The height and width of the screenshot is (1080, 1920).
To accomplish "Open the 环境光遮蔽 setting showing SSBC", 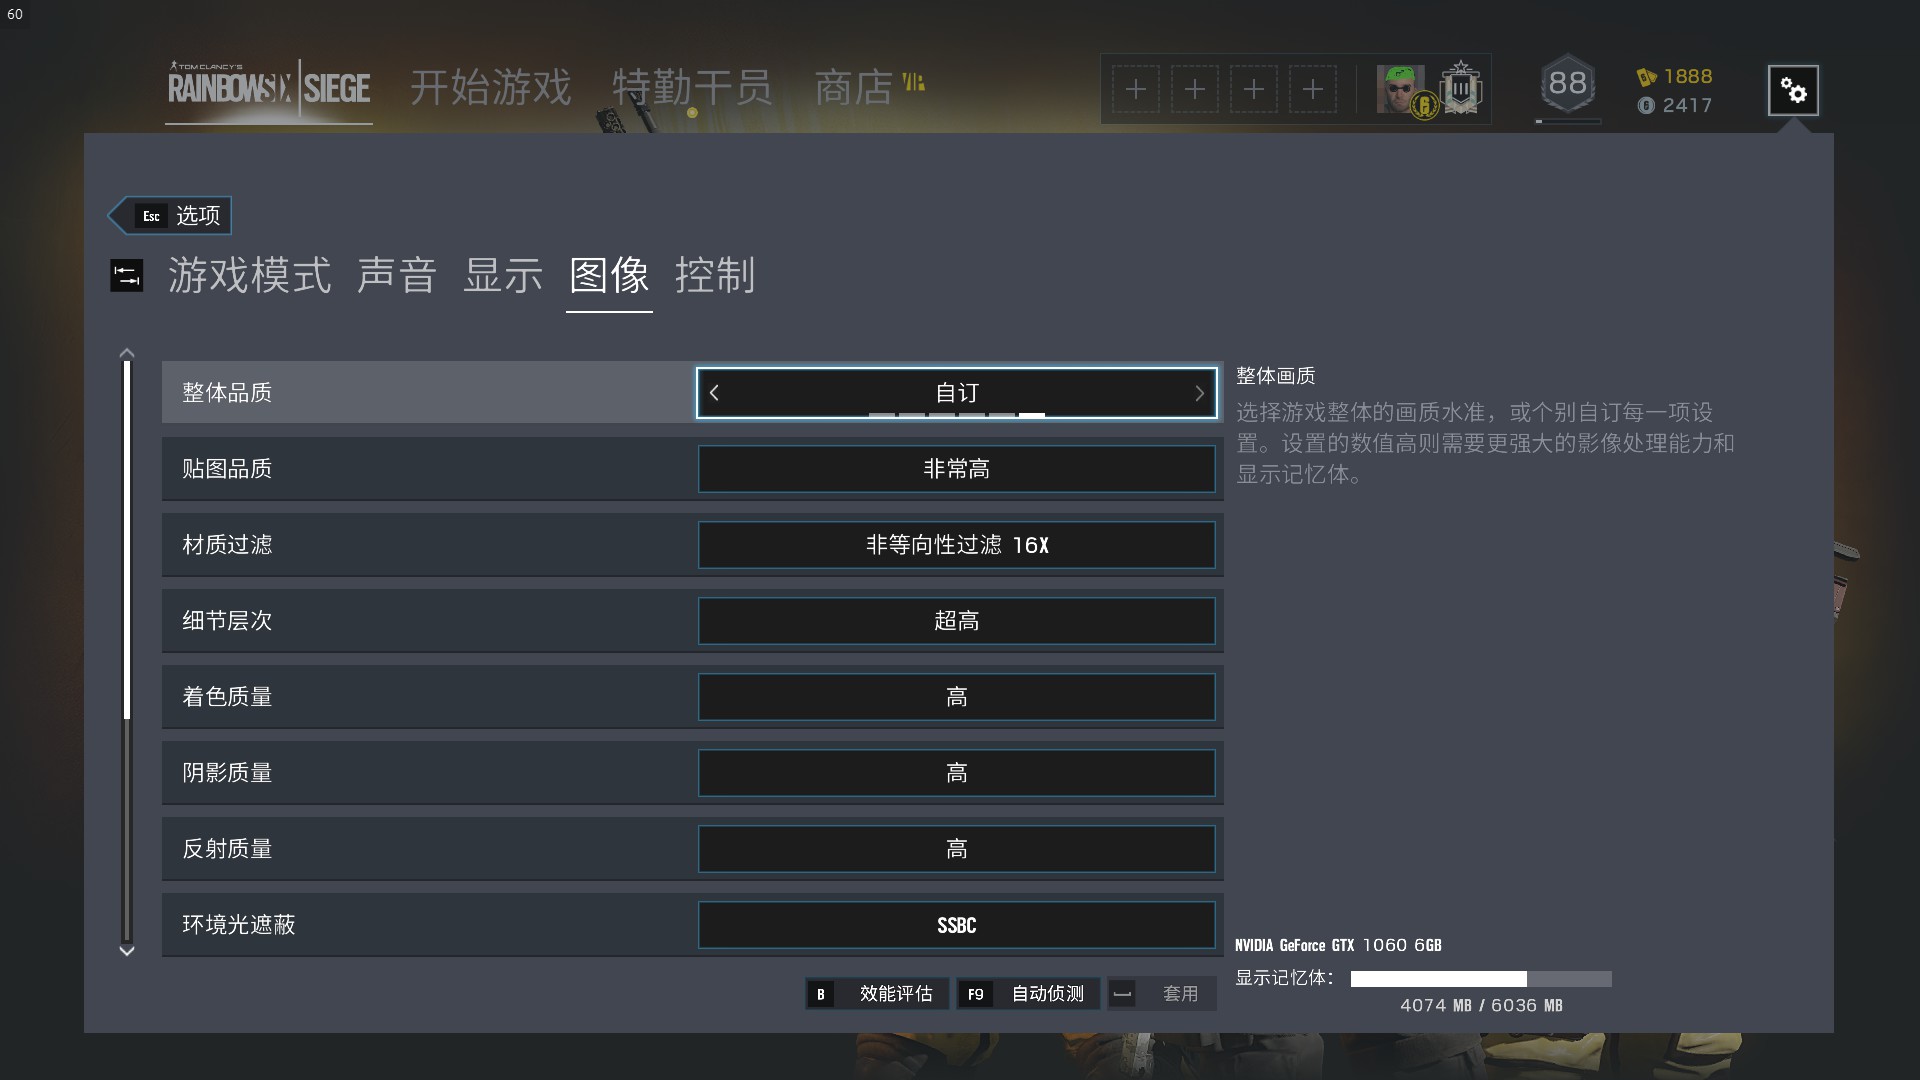I will click(x=956, y=925).
